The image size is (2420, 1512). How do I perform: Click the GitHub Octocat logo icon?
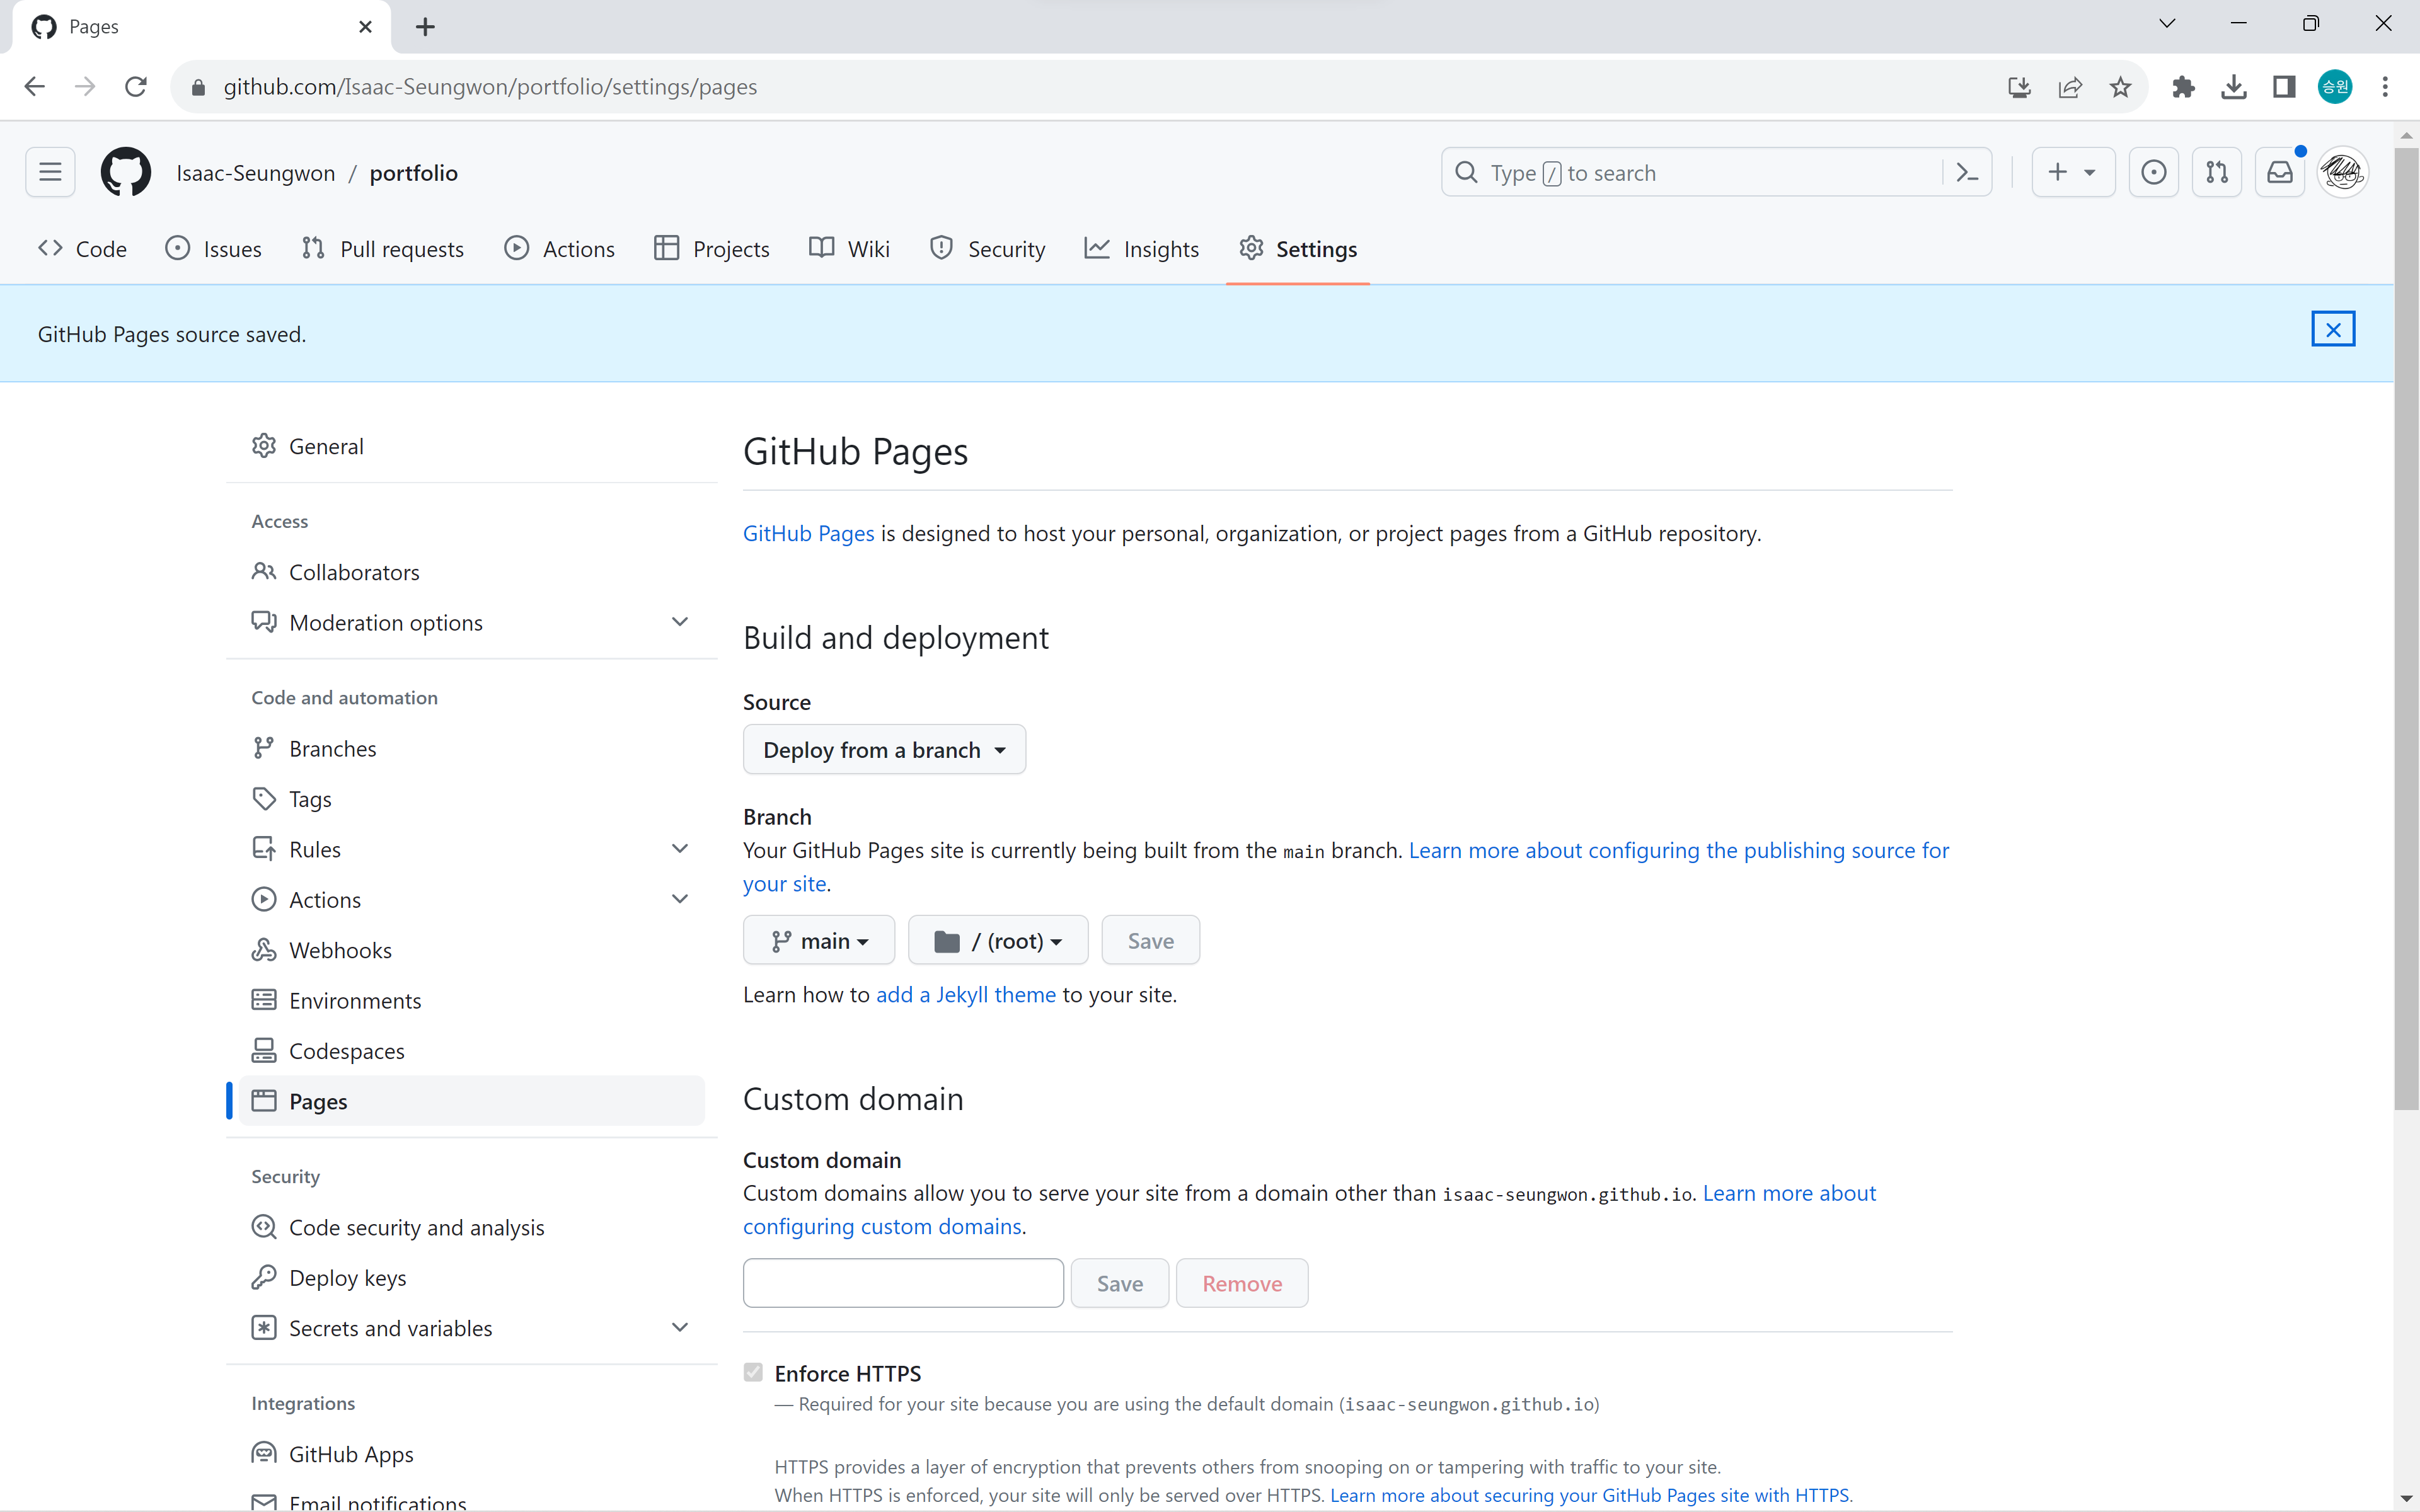pyautogui.click(x=126, y=172)
